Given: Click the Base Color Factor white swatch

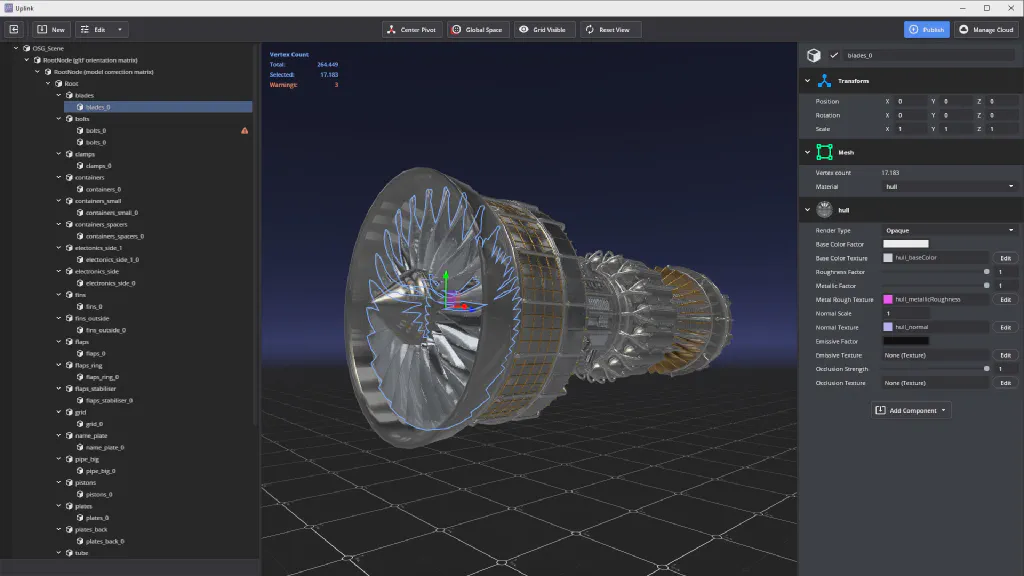Looking at the screenshot, I should coord(906,244).
